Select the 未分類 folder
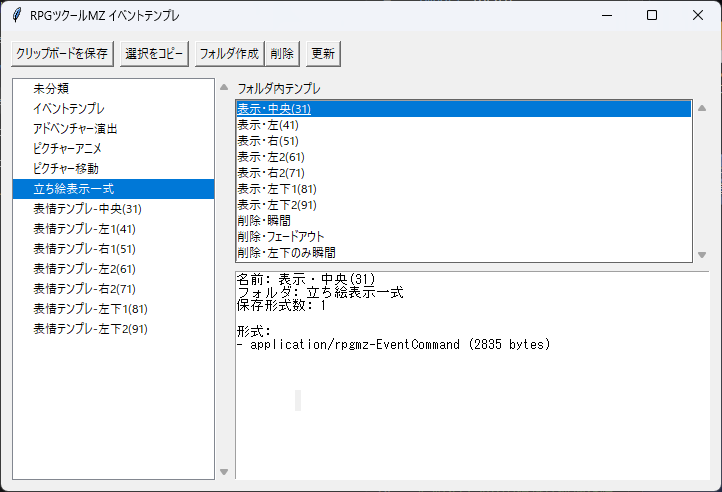 click(x=113, y=88)
